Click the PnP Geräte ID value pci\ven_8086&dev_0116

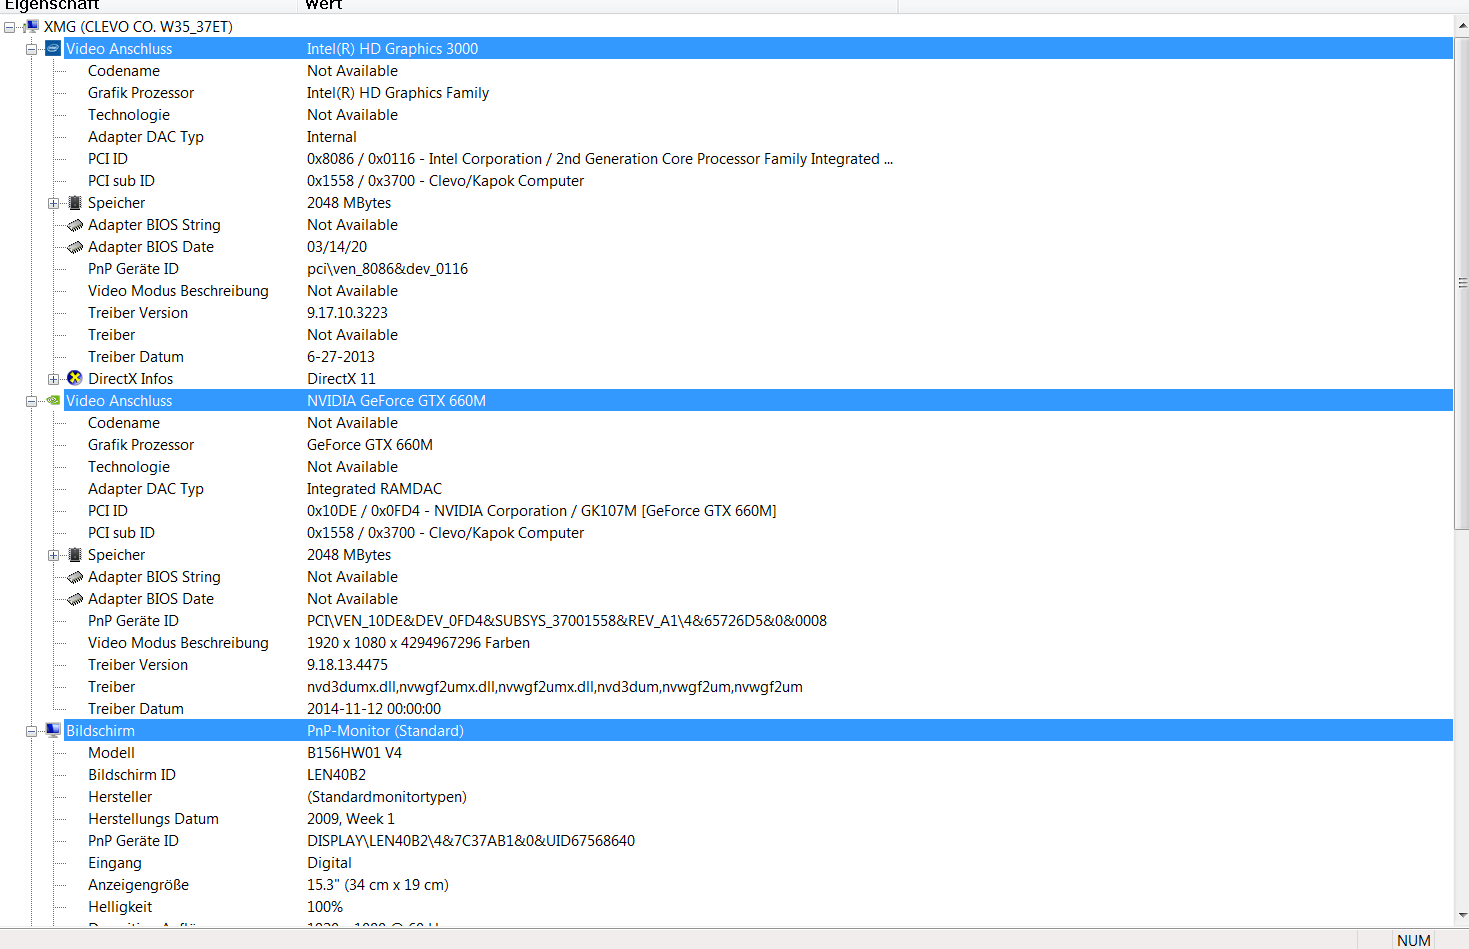[x=387, y=269]
